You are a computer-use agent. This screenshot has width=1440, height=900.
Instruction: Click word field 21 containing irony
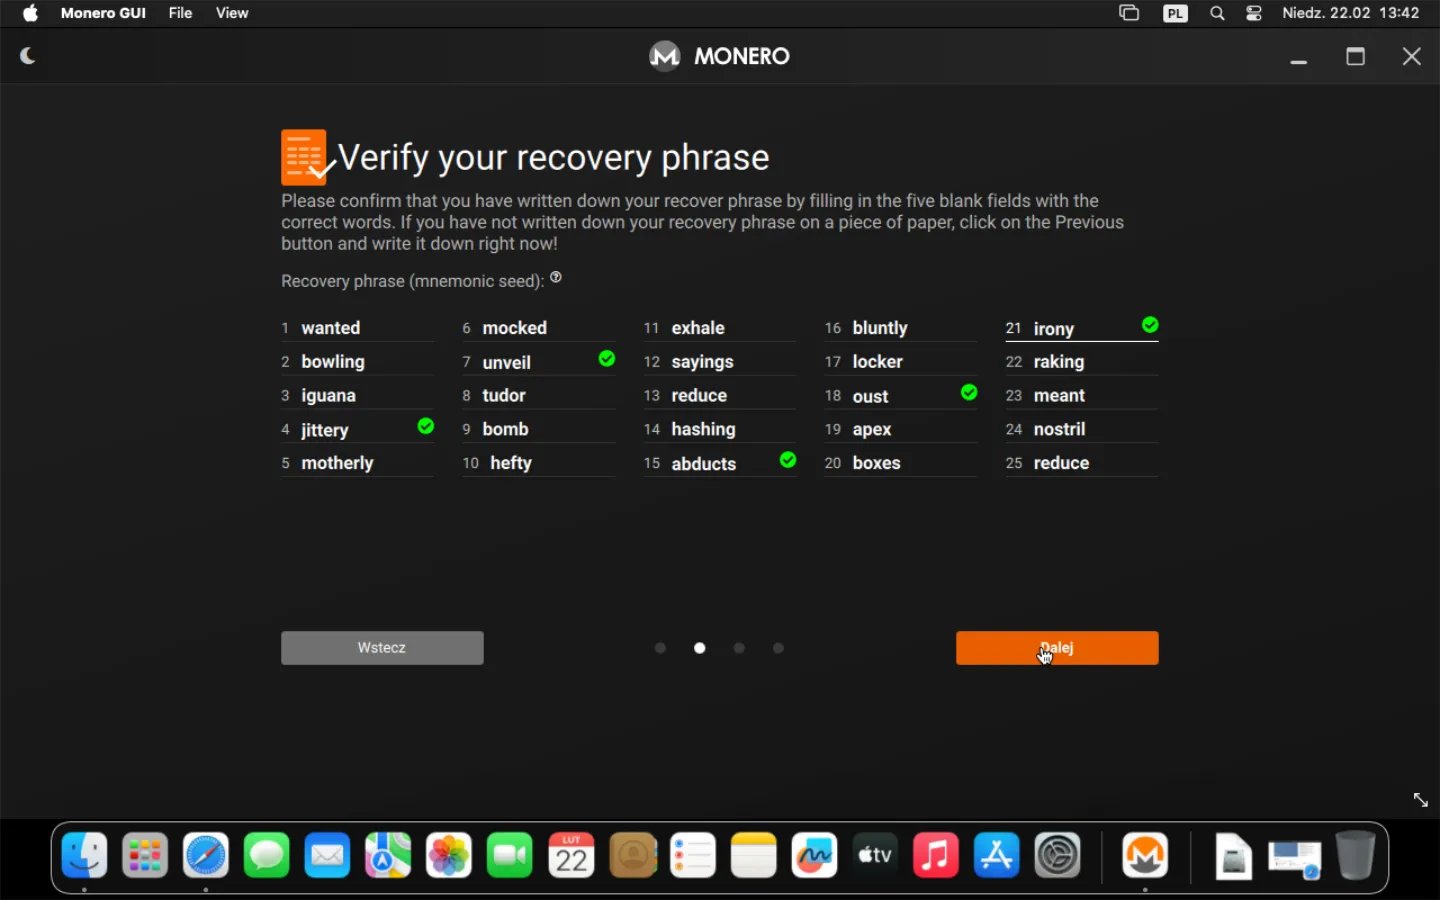pyautogui.click(x=1082, y=328)
